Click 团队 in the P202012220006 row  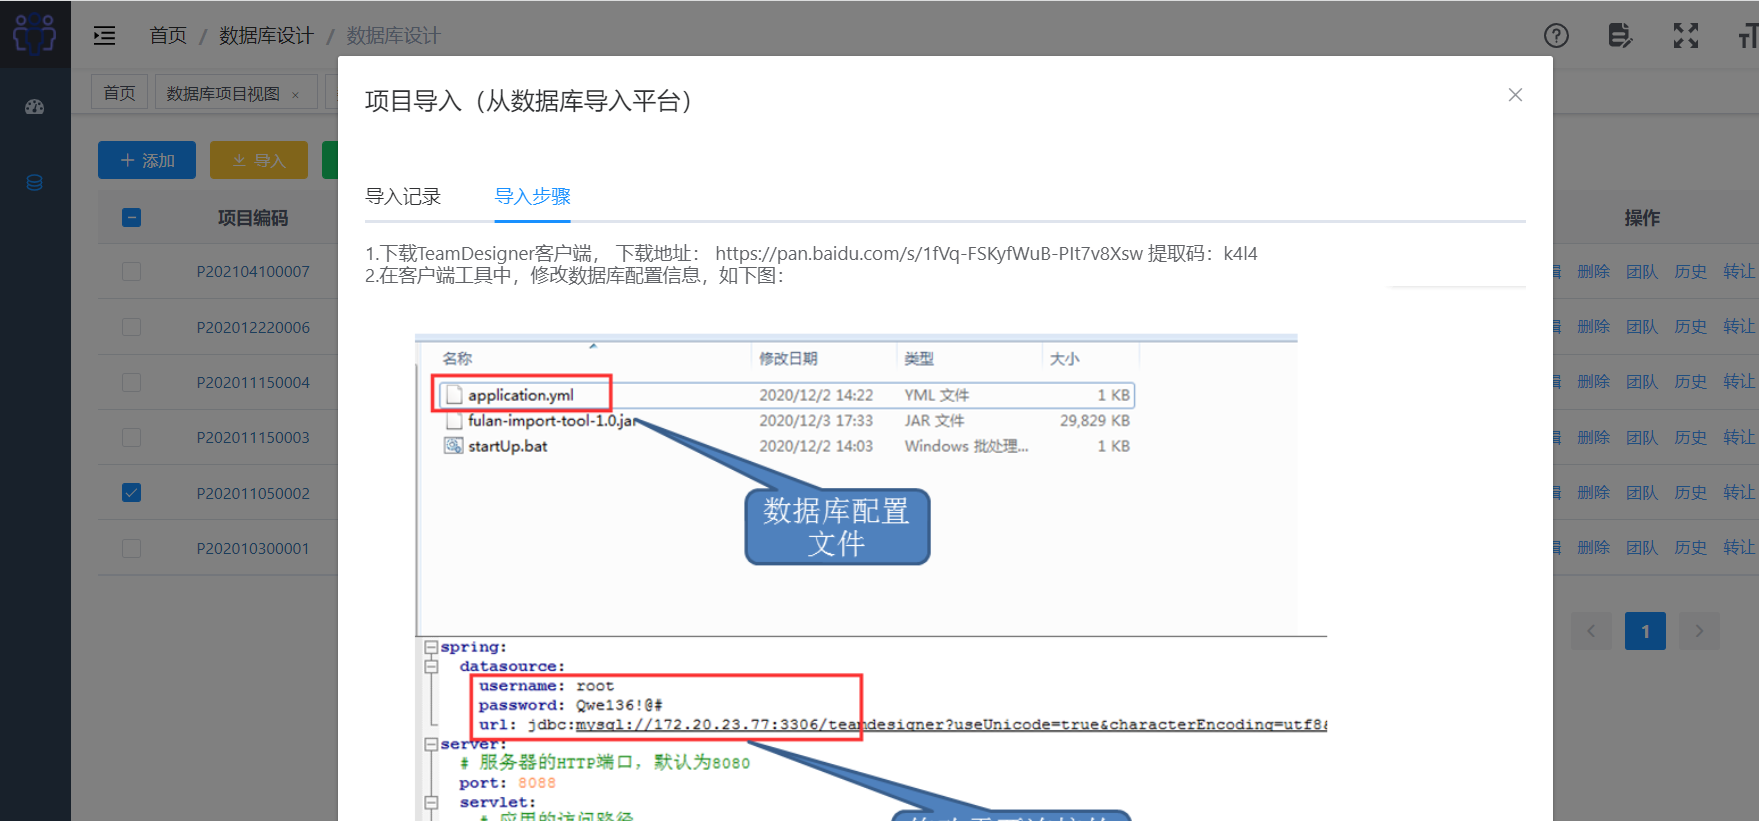coord(1642,327)
